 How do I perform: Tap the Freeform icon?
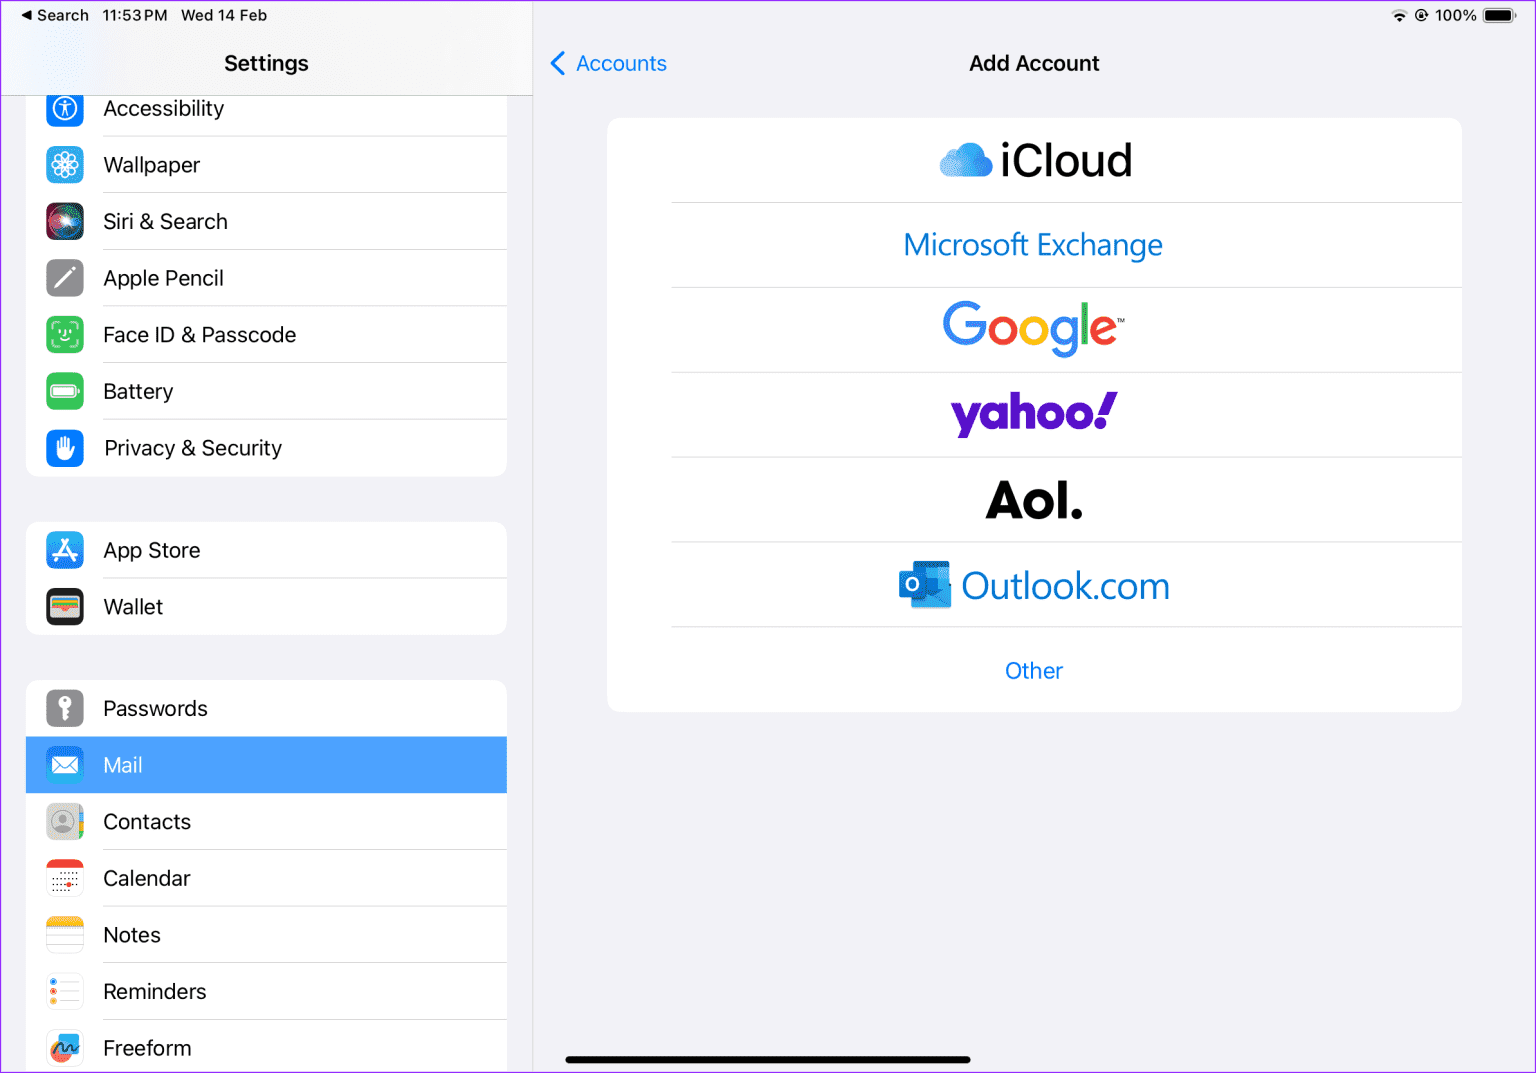(x=65, y=1048)
